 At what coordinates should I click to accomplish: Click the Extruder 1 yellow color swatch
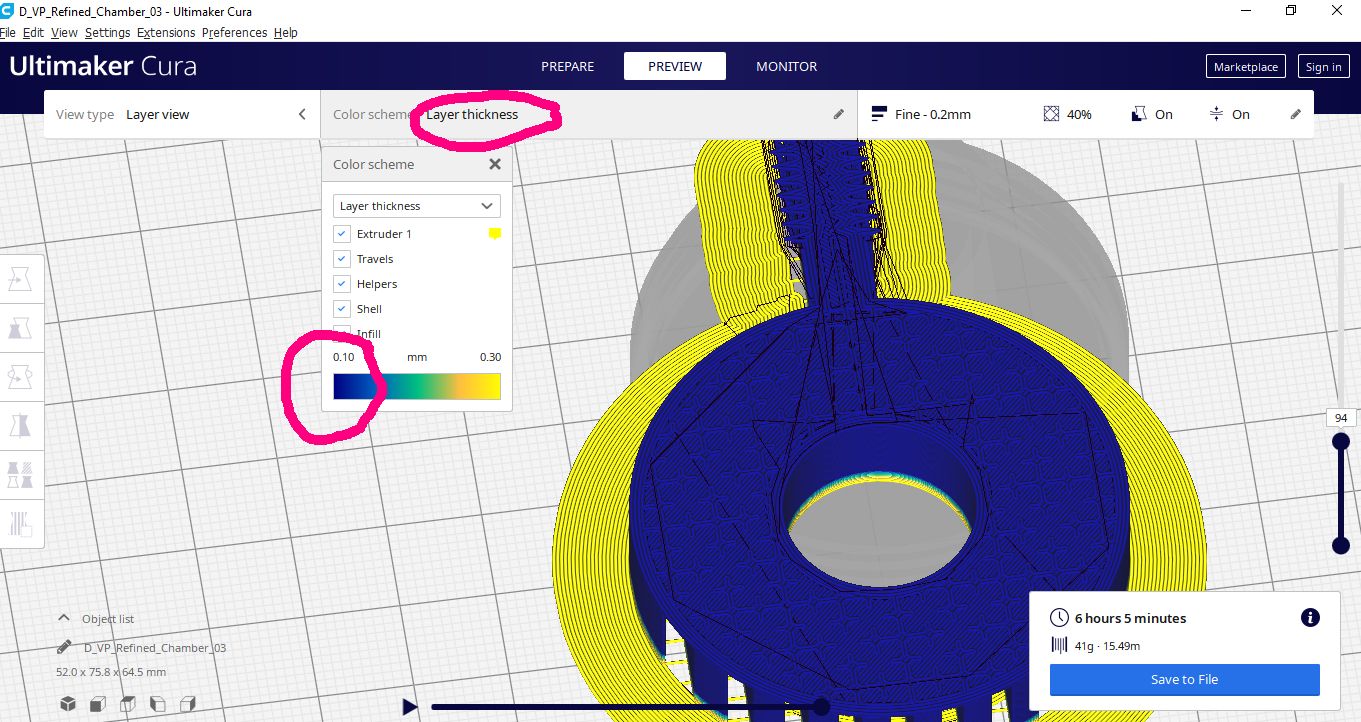click(494, 233)
